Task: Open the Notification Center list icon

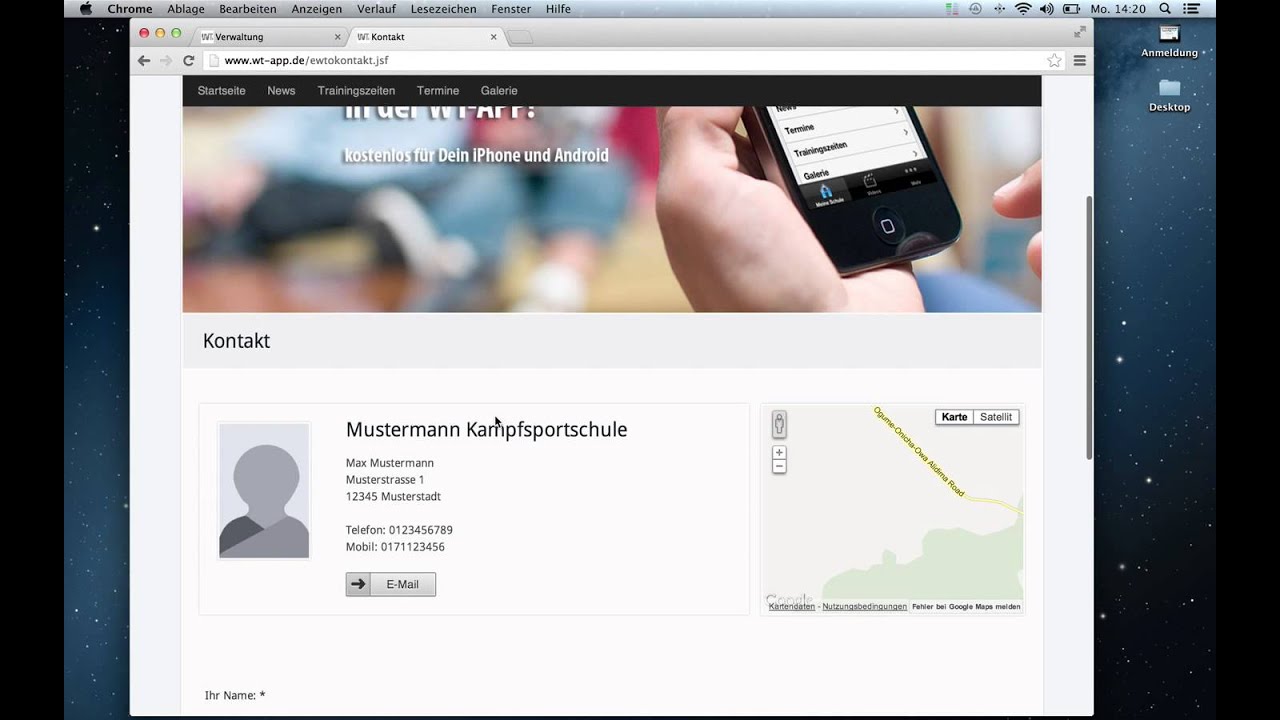Action: coord(1191,9)
